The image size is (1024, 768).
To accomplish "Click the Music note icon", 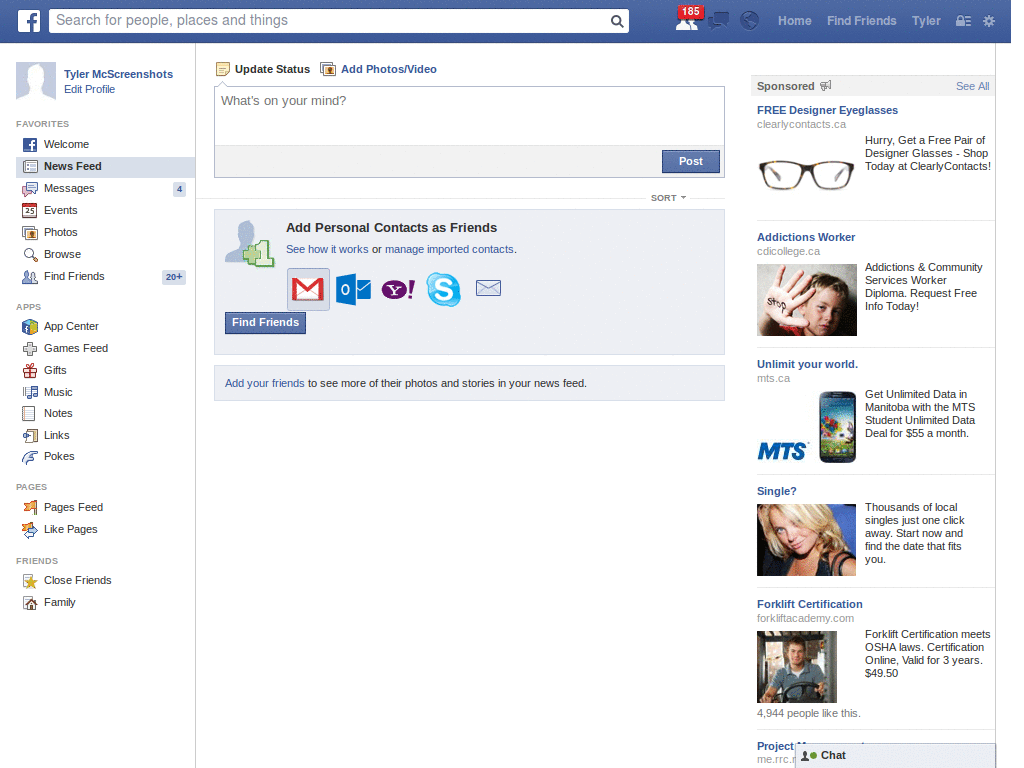I will (x=30, y=392).
